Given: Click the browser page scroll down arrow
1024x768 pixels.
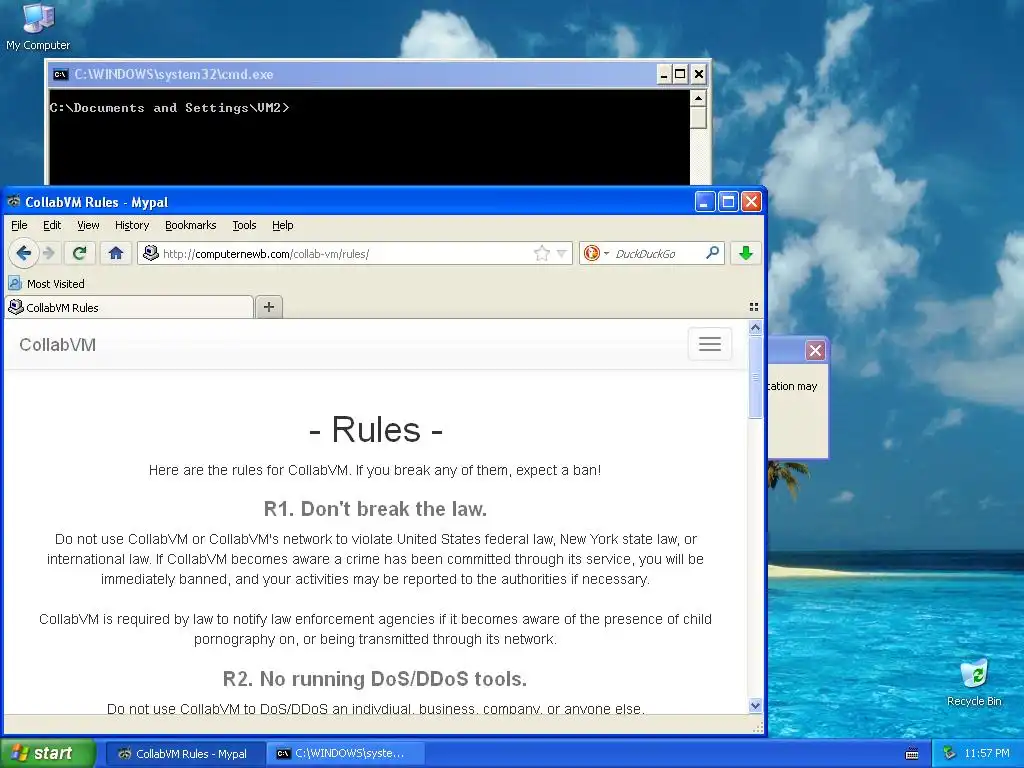Looking at the screenshot, I should pos(755,705).
